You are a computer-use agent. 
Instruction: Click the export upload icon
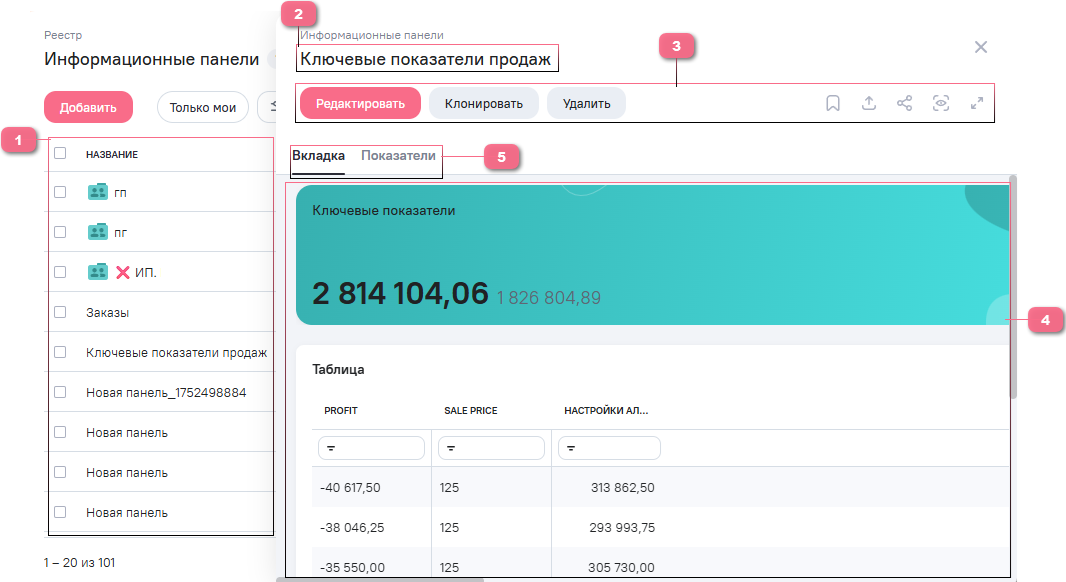click(869, 103)
